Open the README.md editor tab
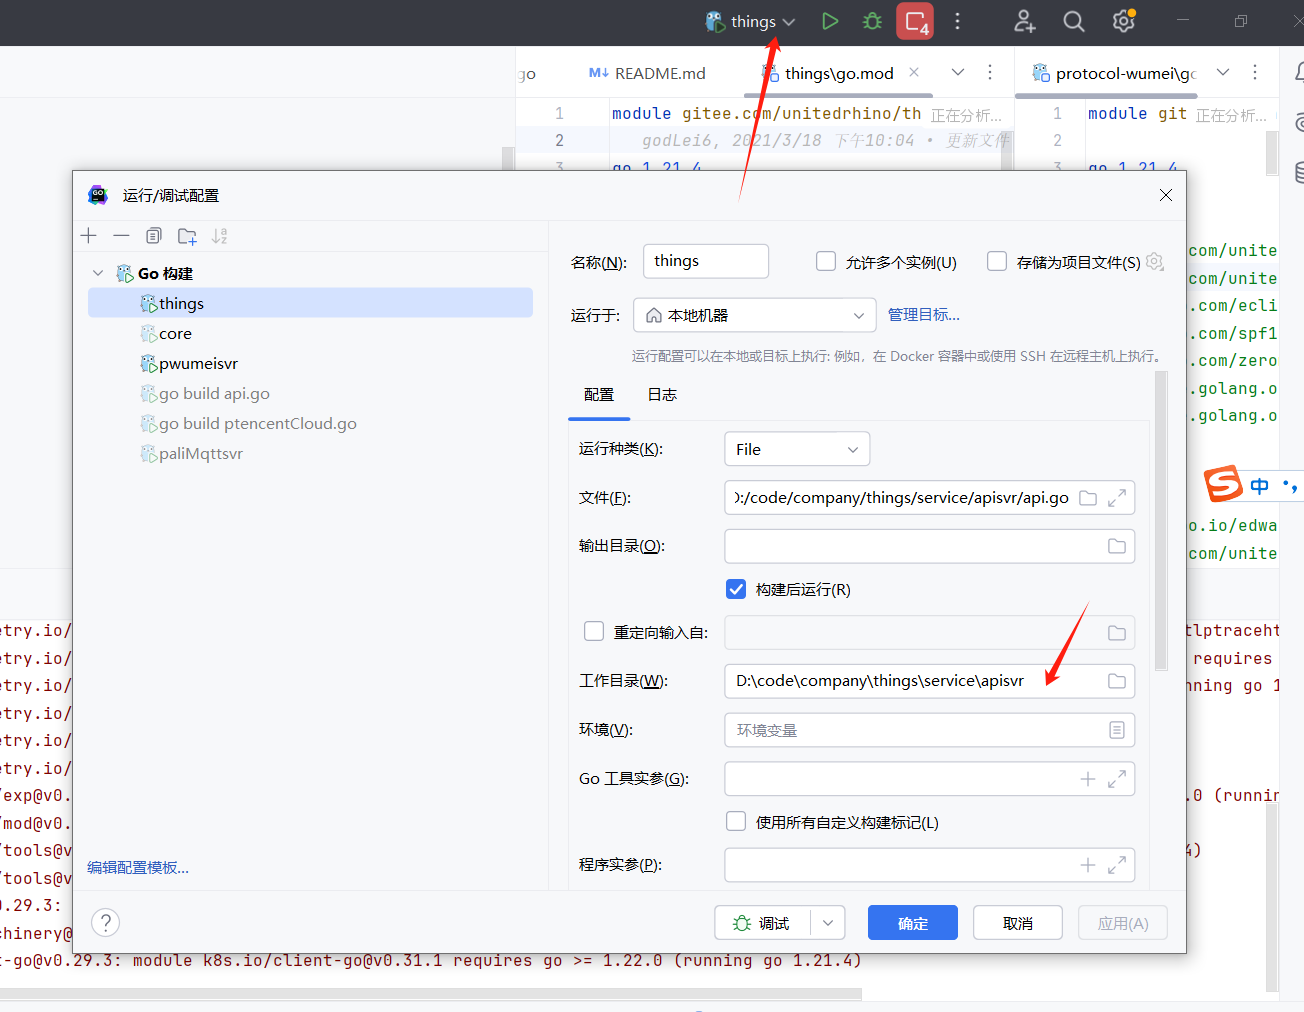1304x1012 pixels. click(648, 73)
